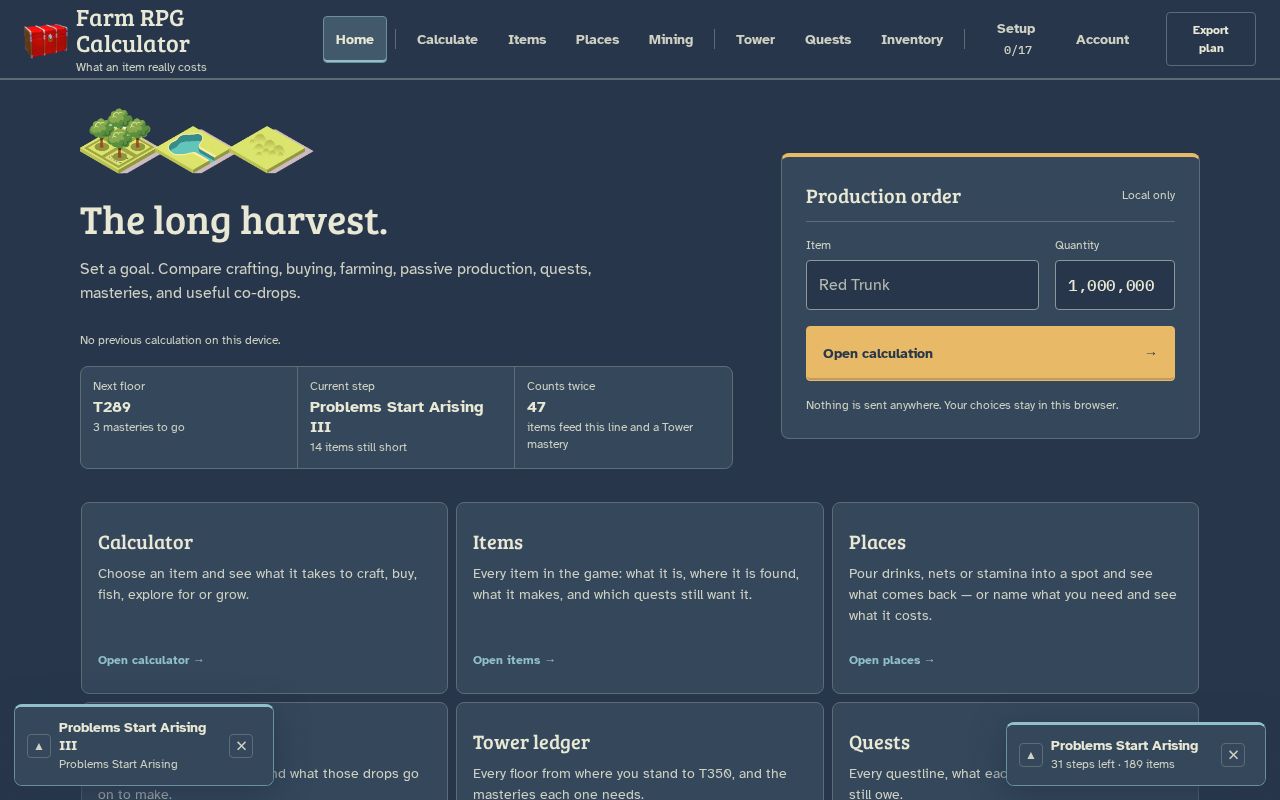Follow the Open calculator link
Image resolution: width=1280 pixels, height=800 pixels.
pyautogui.click(x=151, y=660)
